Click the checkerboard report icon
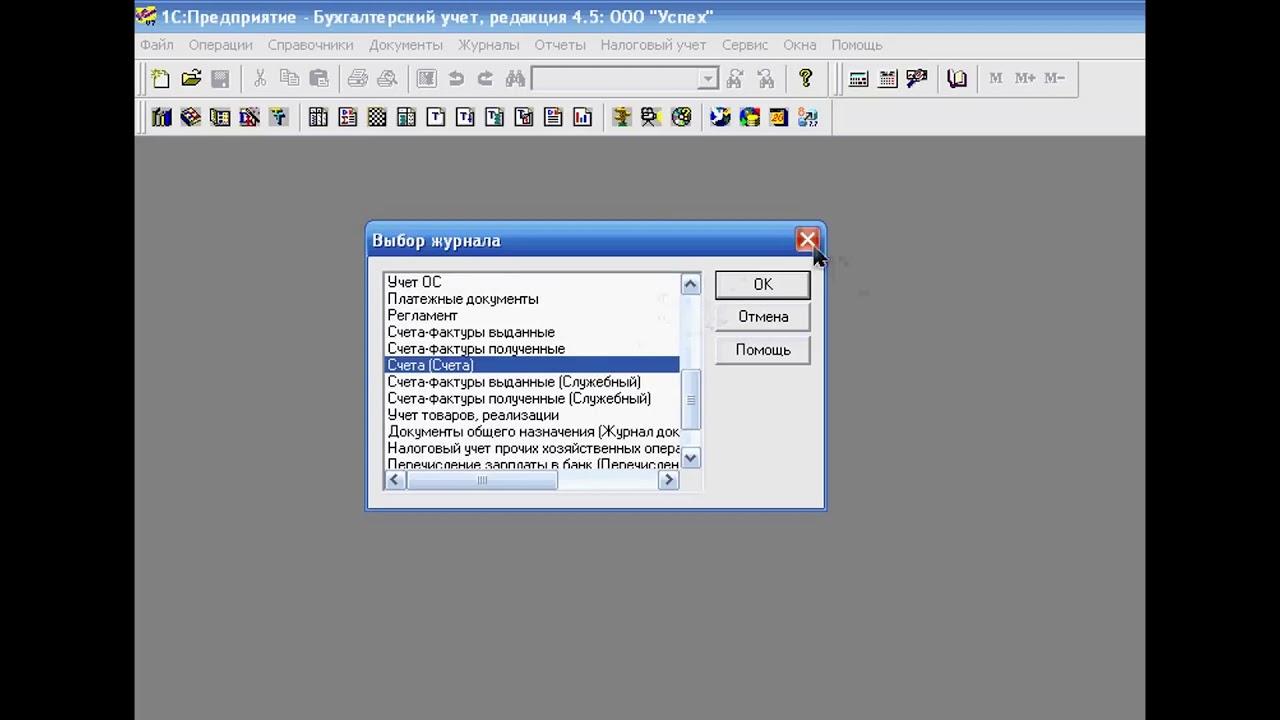This screenshot has height=720, width=1280. 377,117
